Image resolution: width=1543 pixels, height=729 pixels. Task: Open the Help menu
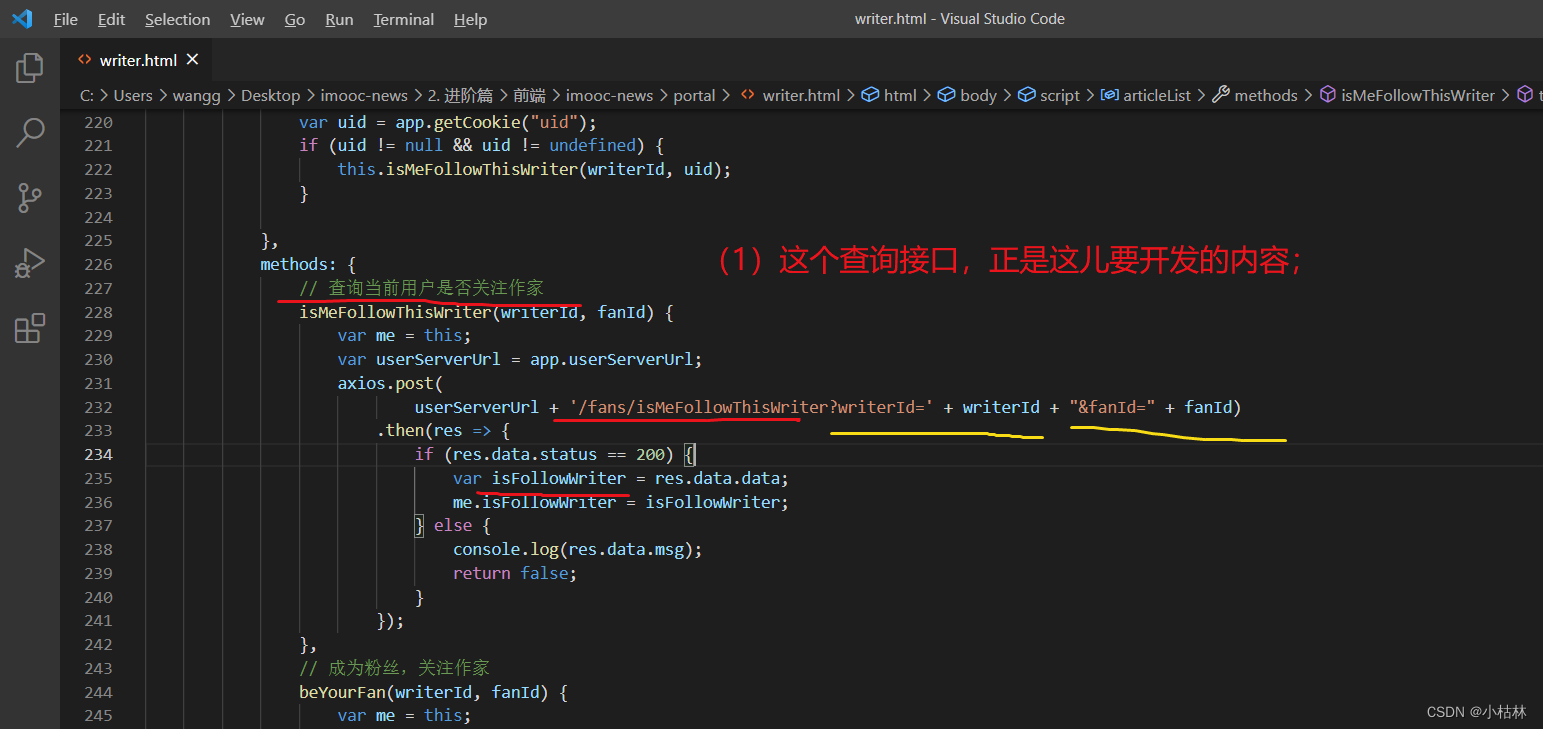point(470,19)
